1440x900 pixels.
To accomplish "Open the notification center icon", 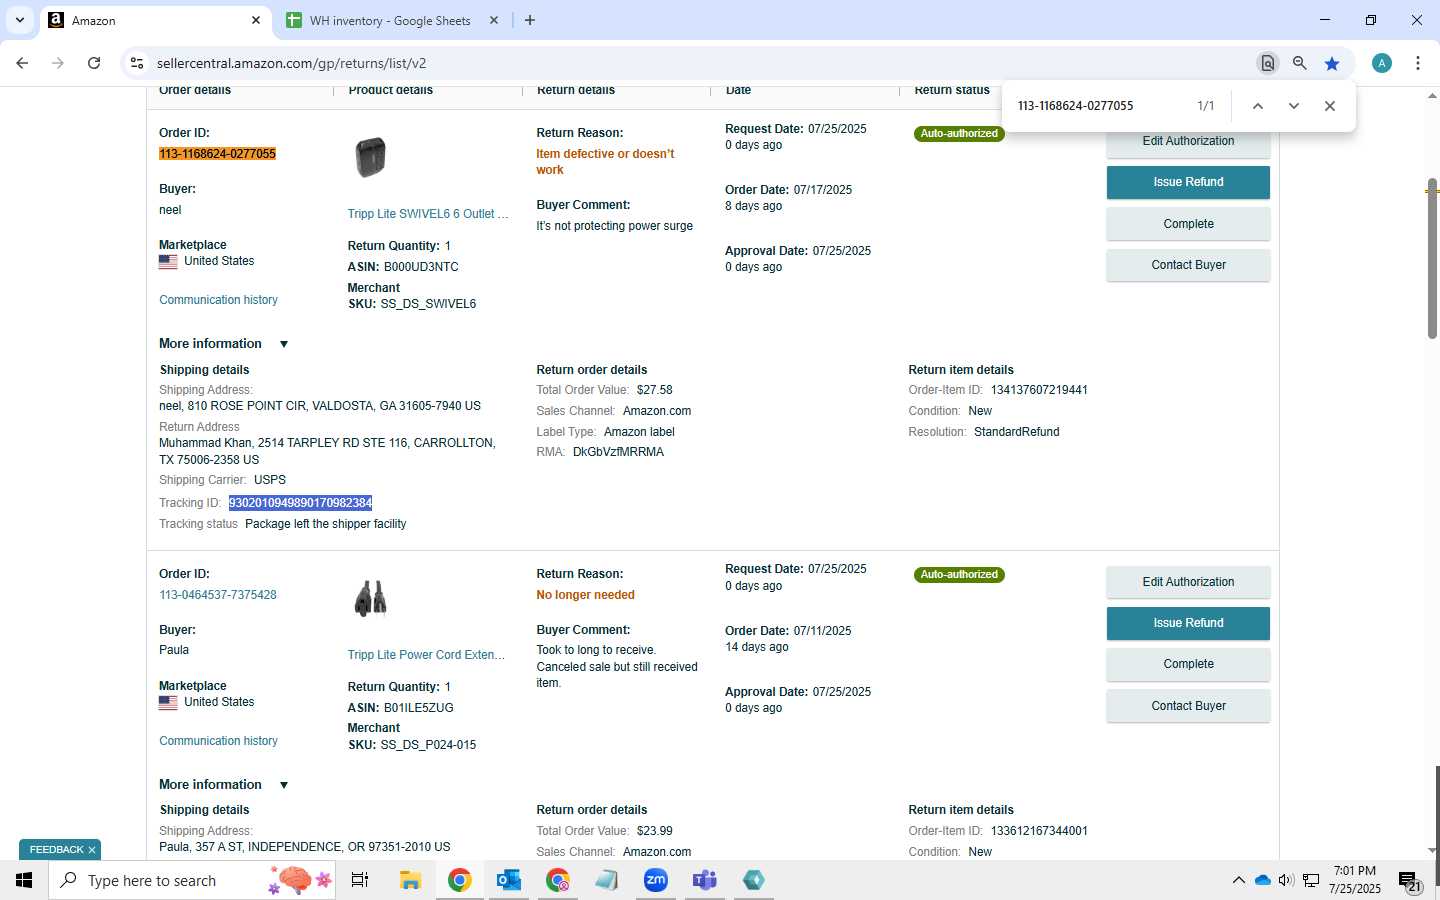I will tap(1410, 880).
